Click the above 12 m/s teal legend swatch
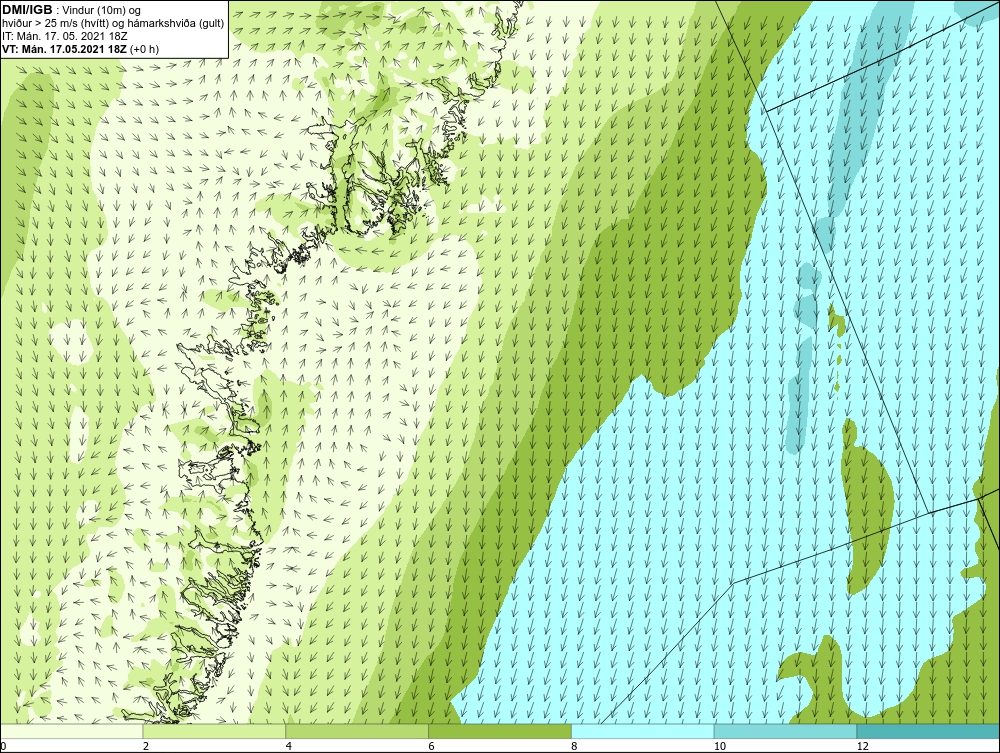The image size is (1000, 753). point(929,731)
